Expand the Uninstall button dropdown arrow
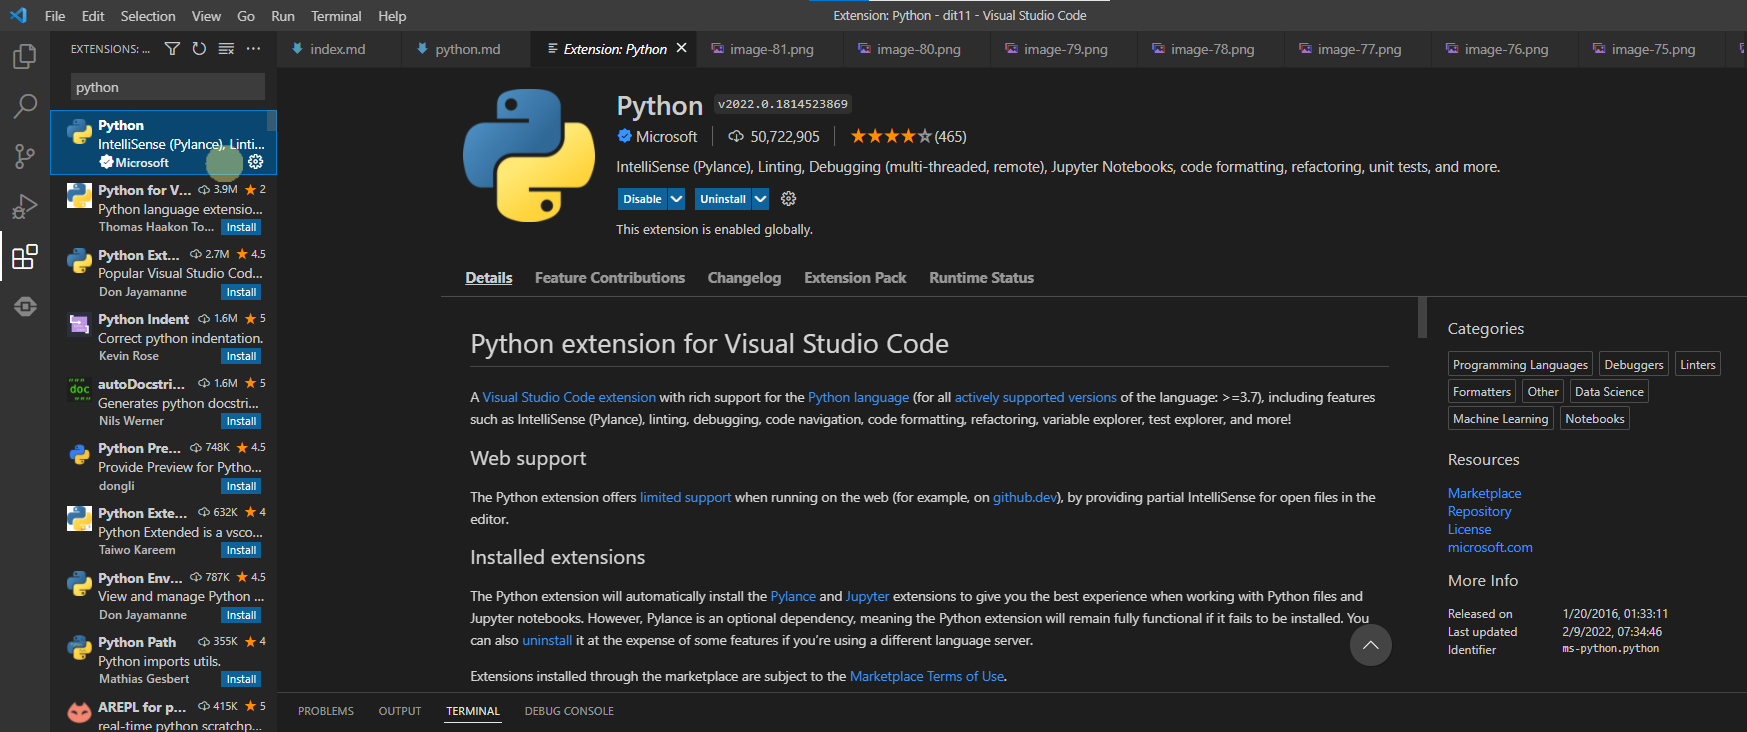This screenshot has height=732, width=1747. 760,199
